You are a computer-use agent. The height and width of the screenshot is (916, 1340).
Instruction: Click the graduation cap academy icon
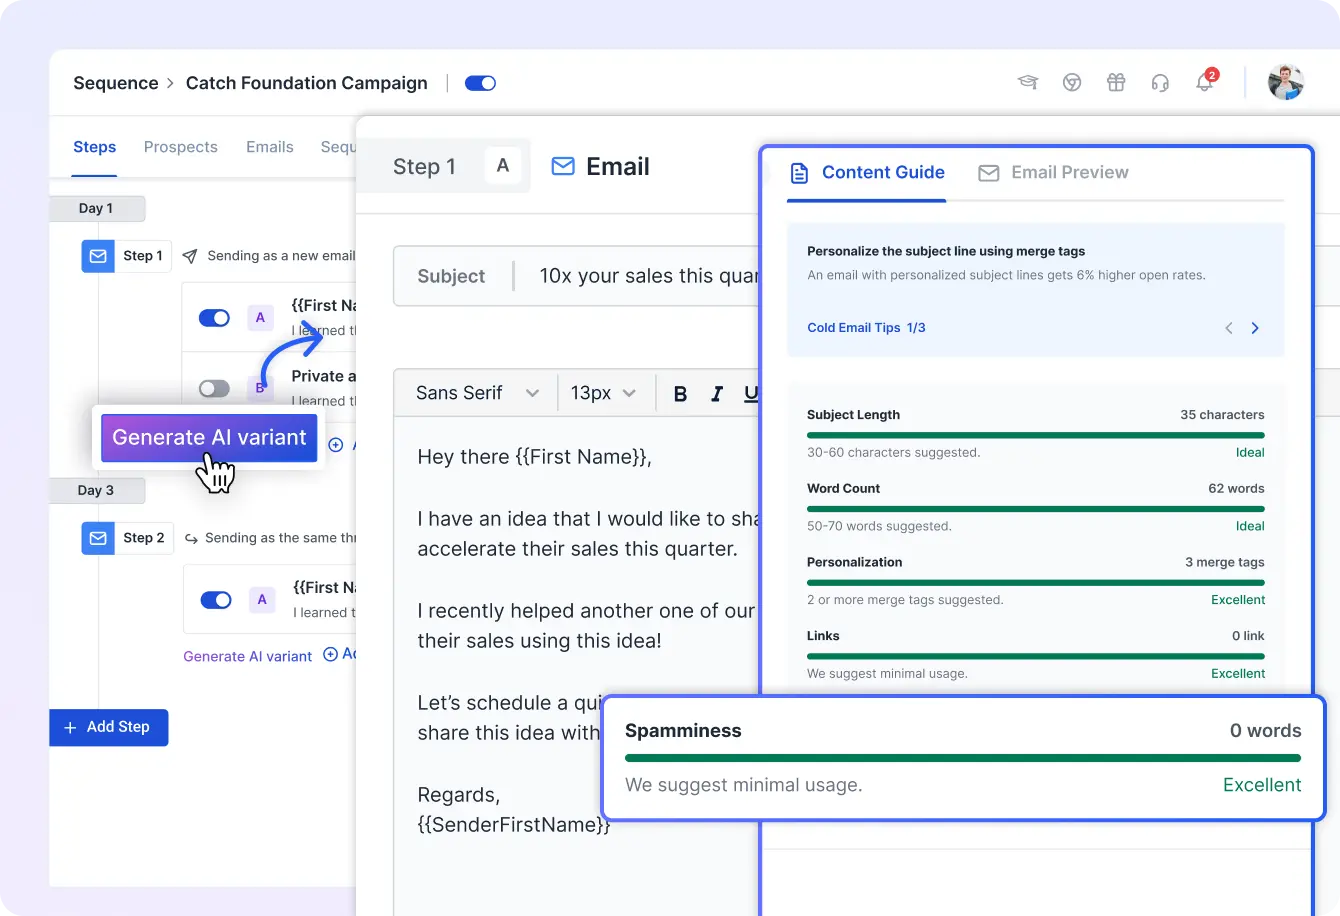point(1027,83)
